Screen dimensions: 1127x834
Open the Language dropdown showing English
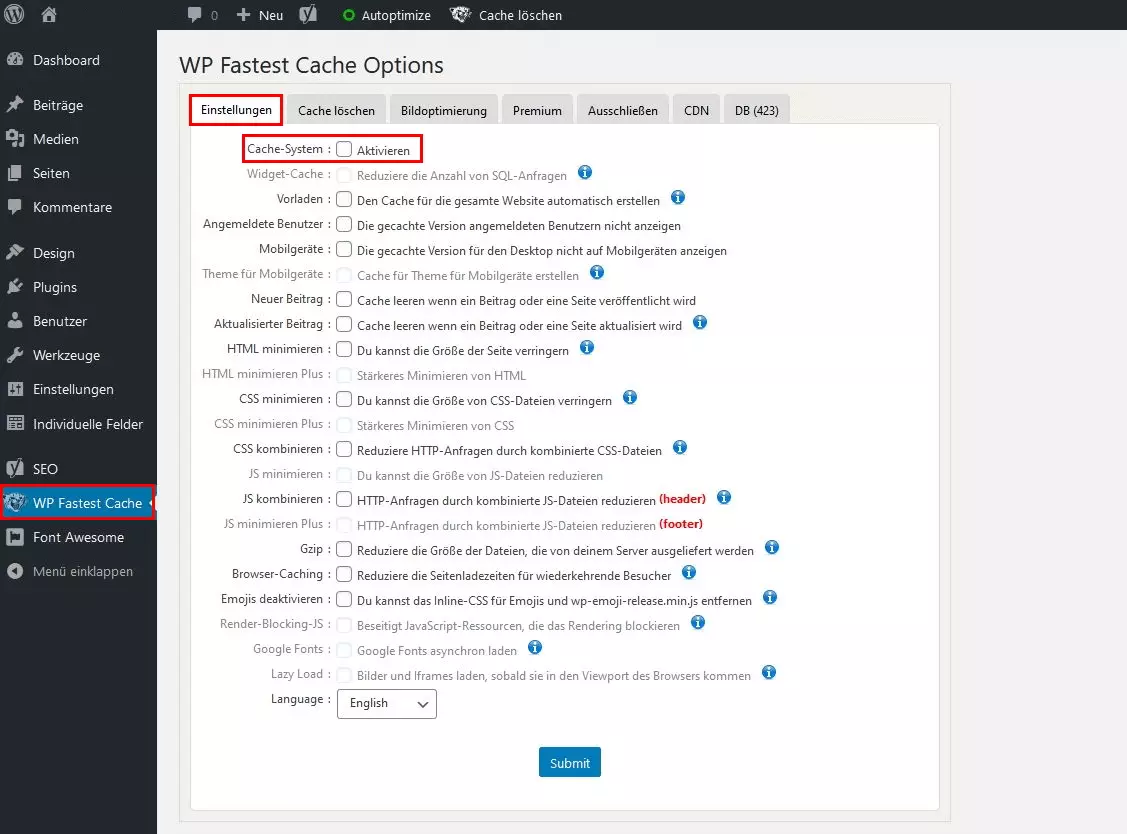pyautogui.click(x=387, y=703)
